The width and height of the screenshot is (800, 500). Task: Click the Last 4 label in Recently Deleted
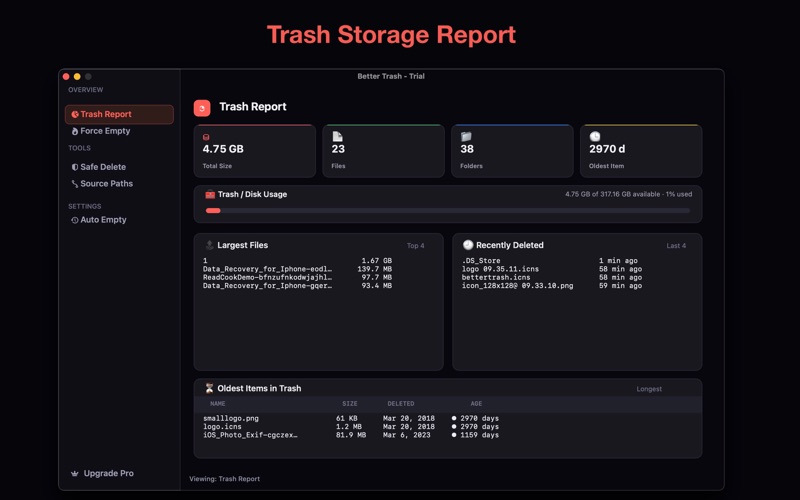pos(676,246)
